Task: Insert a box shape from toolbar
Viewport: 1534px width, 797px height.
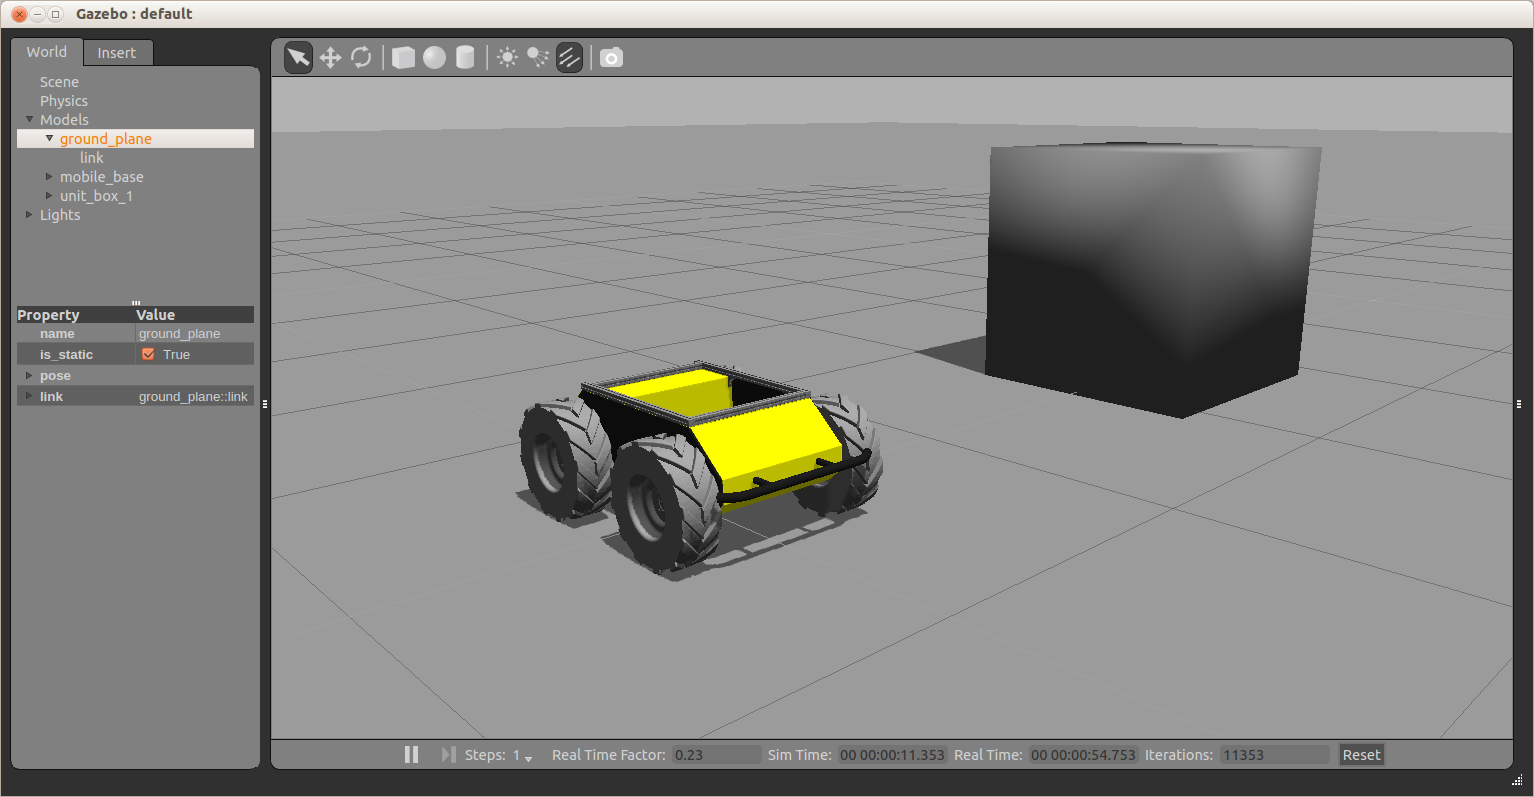Action: coord(403,58)
